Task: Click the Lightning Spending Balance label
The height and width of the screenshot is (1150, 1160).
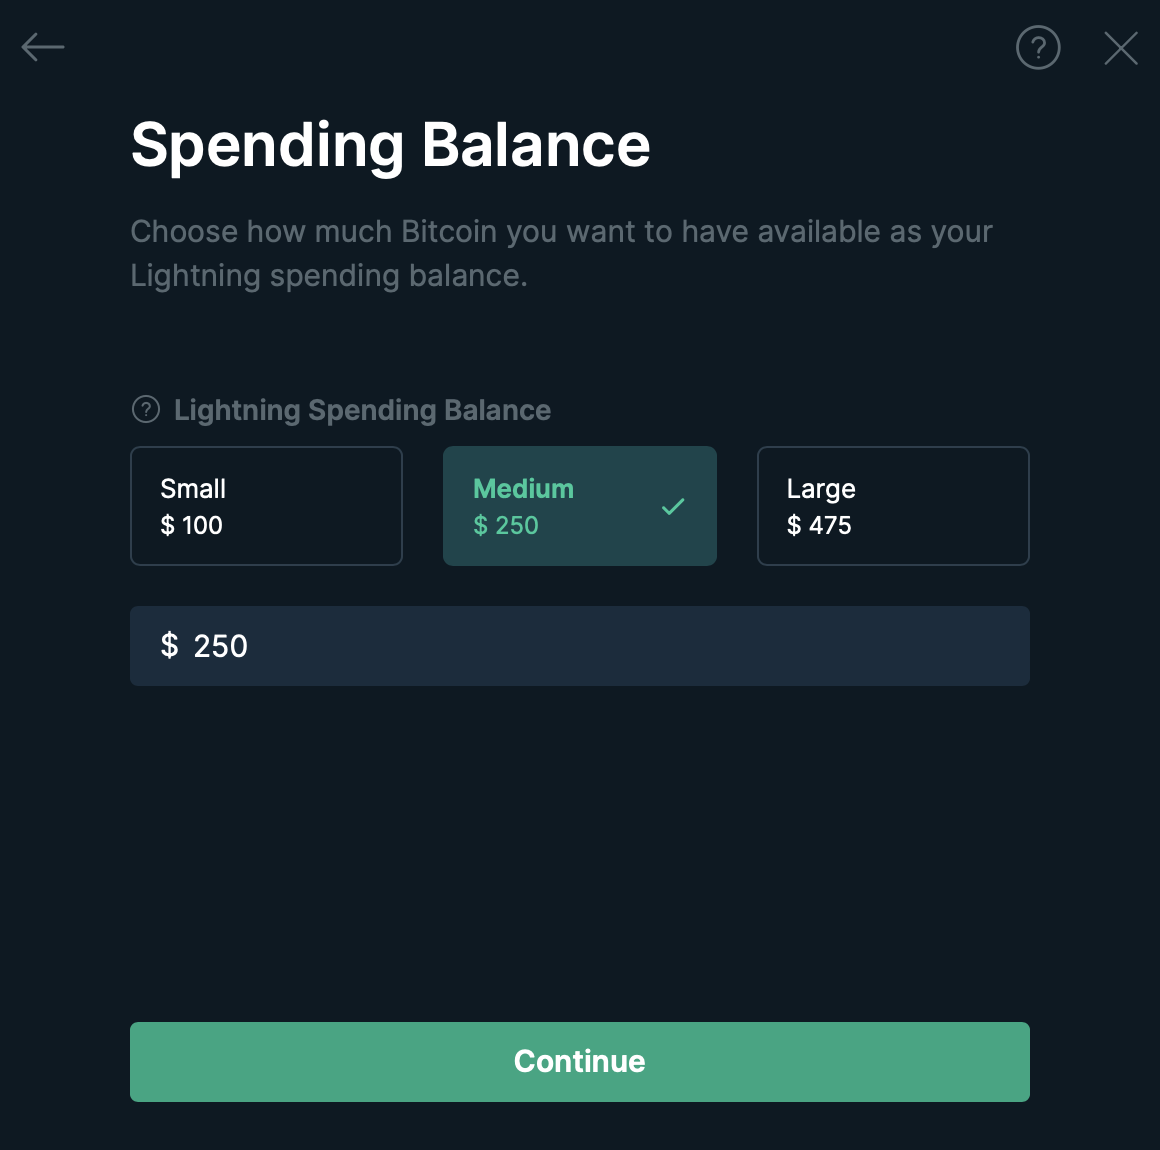Action: coord(362,410)
